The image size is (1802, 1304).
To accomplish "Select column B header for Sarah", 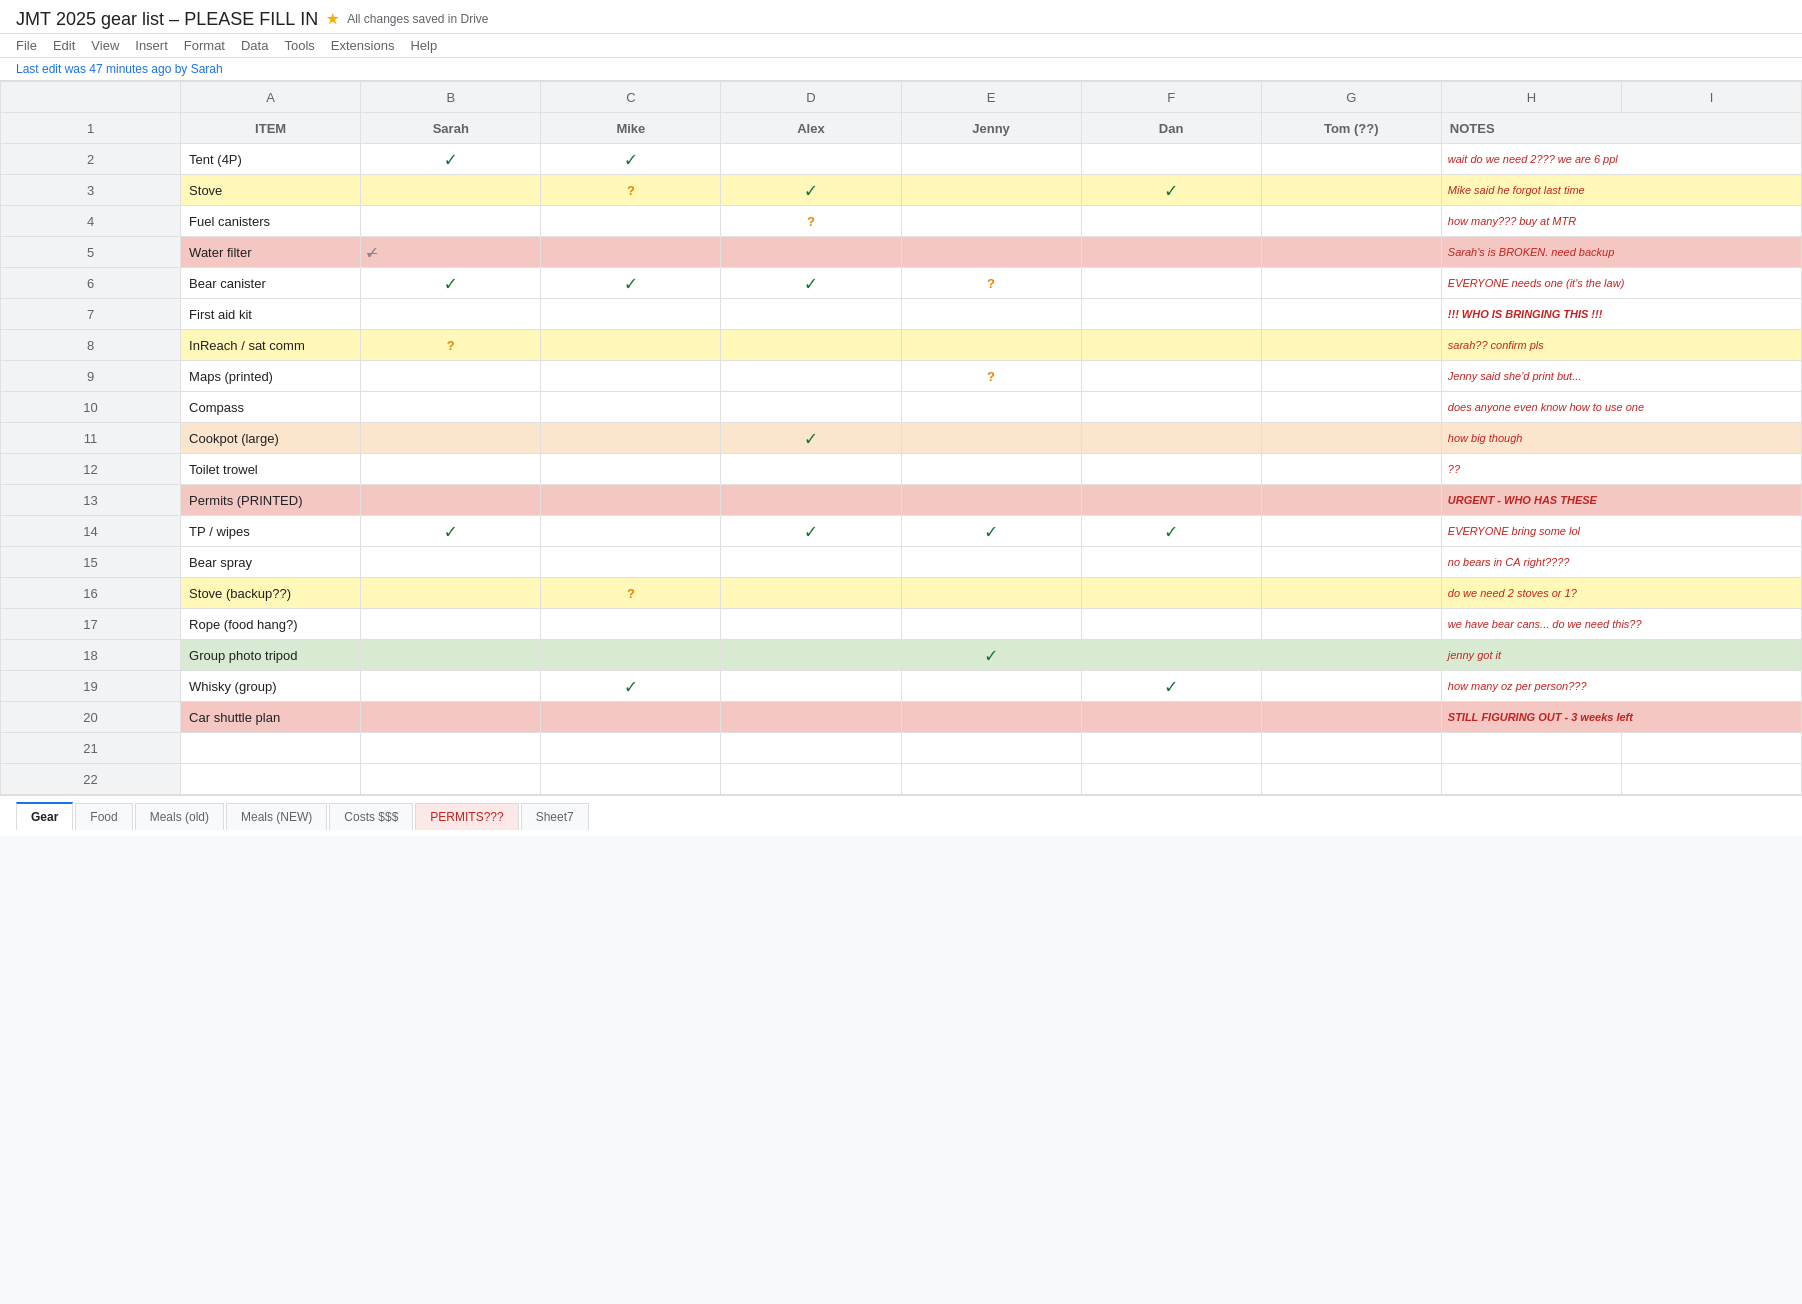I will pyautogui.click(x=450, y=97).
